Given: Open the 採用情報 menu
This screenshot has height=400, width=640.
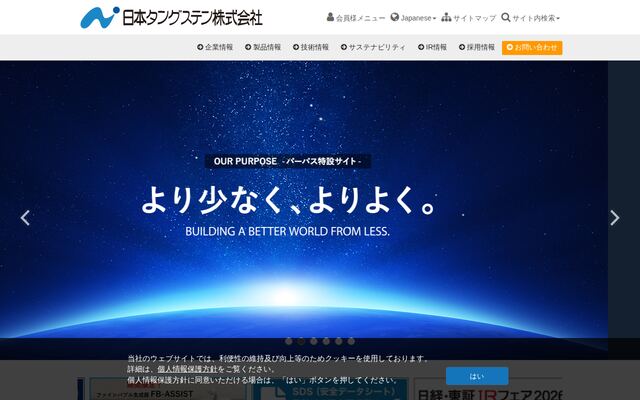Looking at the screenshot, I should [477, 47].
